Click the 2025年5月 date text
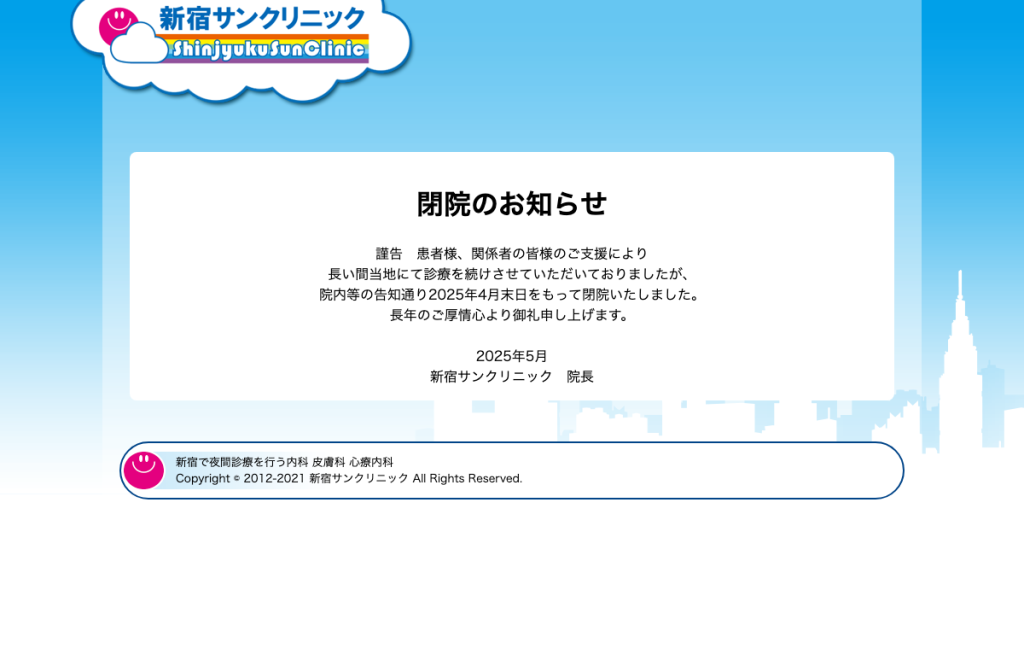Screen dimensions: 1024x666 pos(511,356)
